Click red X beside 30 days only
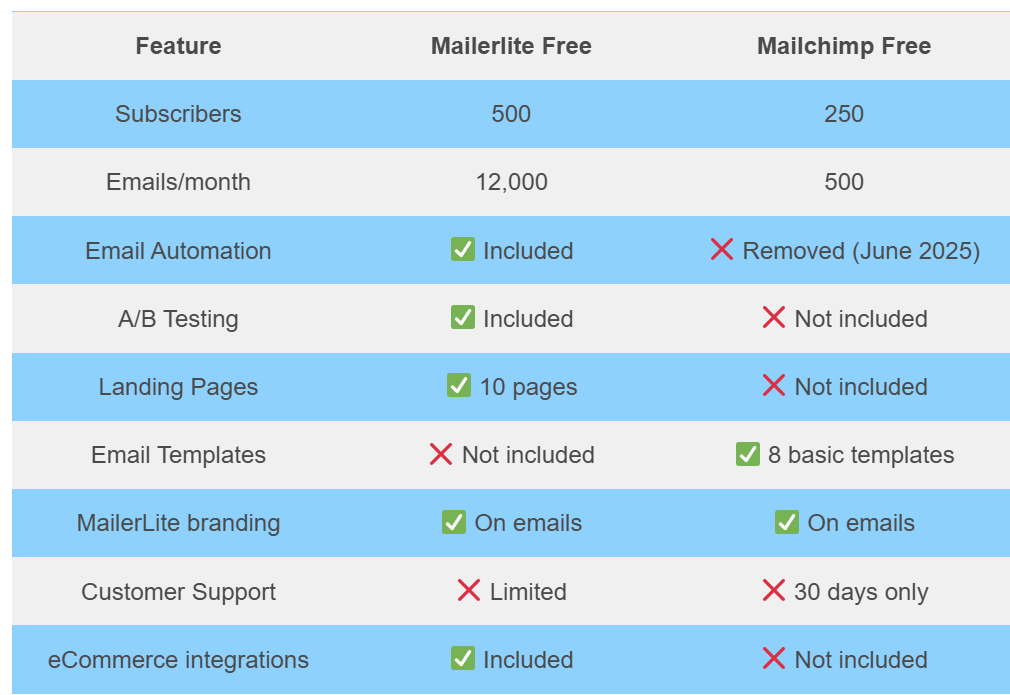Viewport: 1010px width, 695px height. tap(774, 591)
